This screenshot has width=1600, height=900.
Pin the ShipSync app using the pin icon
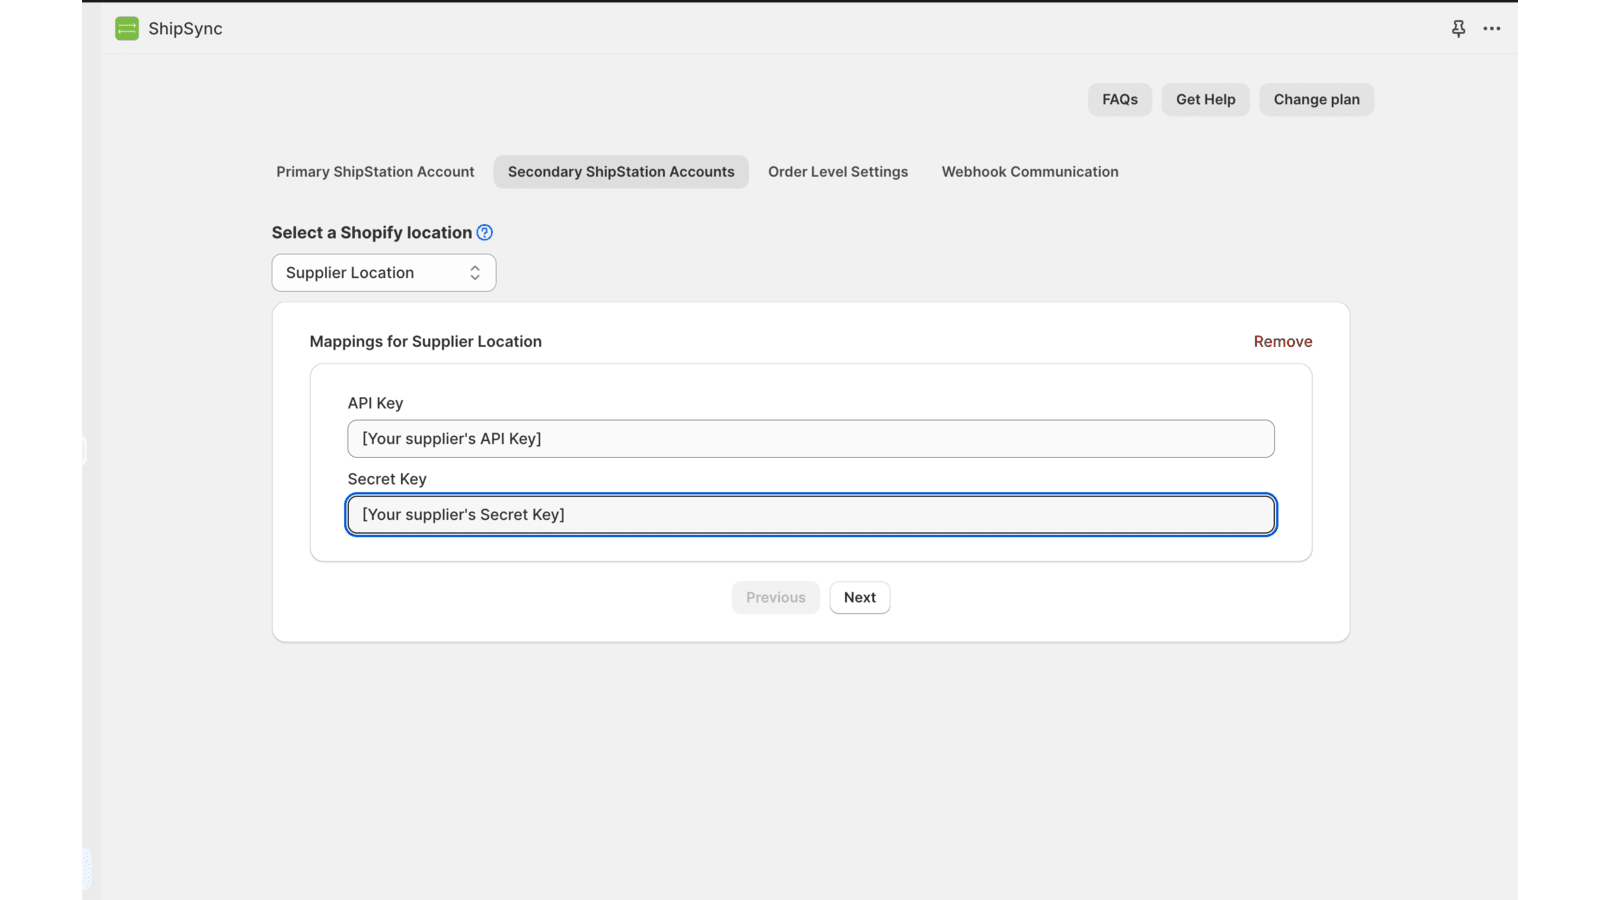(x=1458, y=29)
